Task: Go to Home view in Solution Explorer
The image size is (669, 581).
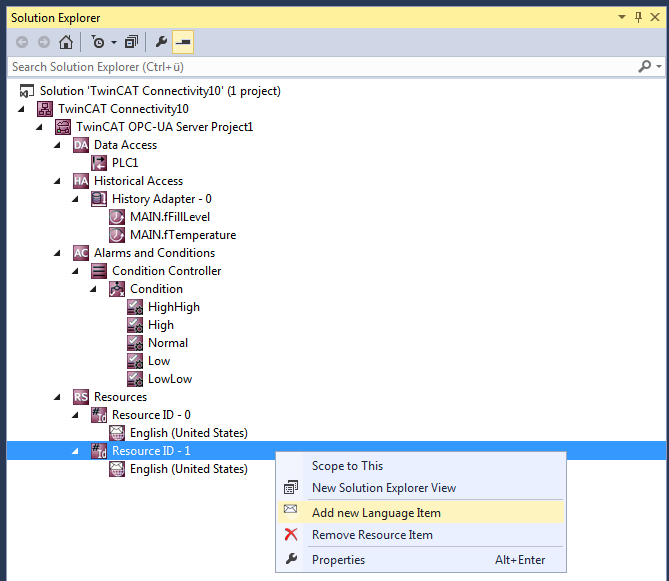Action: [66, 42]
